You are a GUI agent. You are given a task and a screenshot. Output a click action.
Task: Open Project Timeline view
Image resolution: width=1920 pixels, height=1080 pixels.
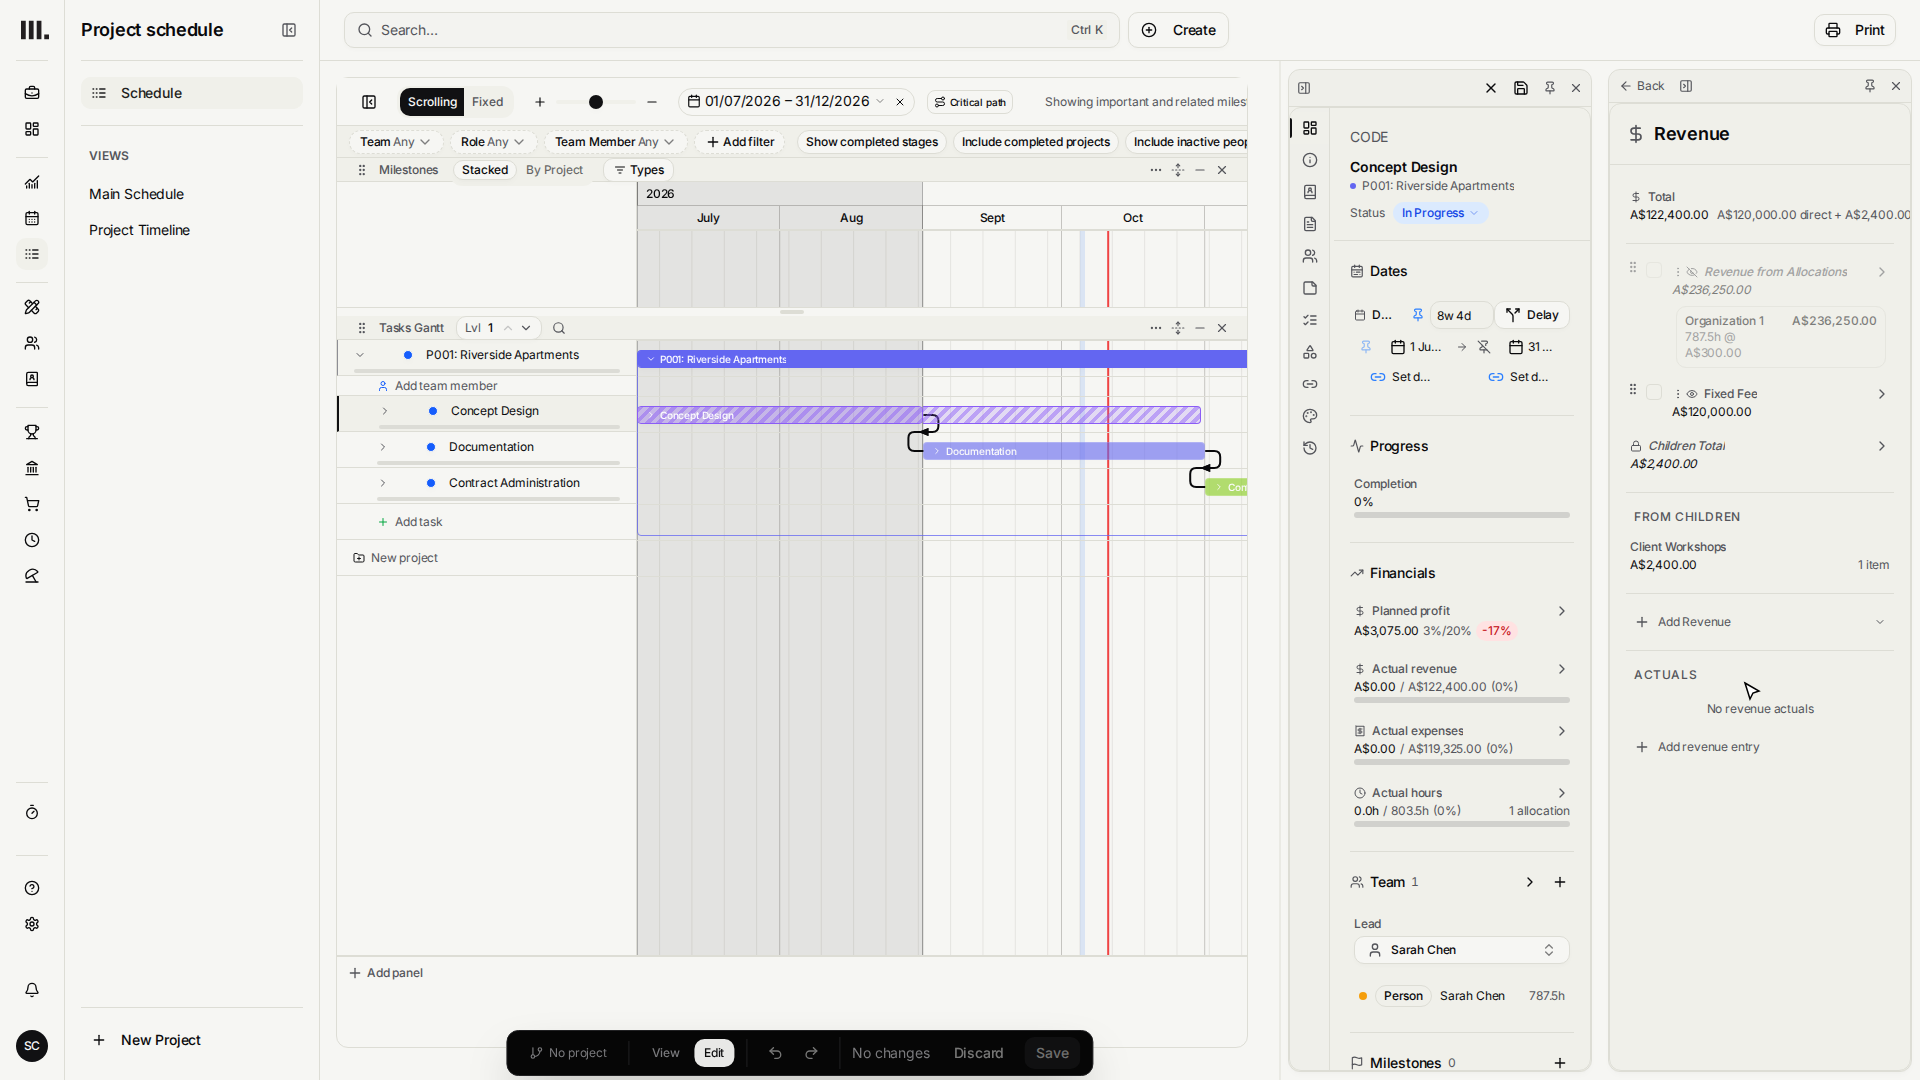139,230
